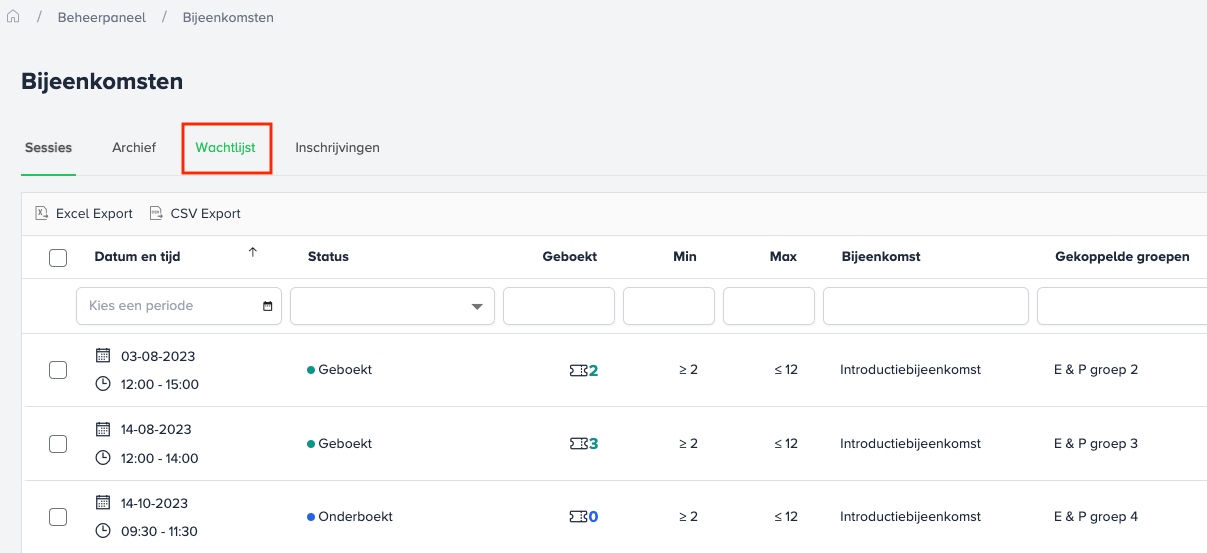Click the Bijeenkomst filter text field

925,306
